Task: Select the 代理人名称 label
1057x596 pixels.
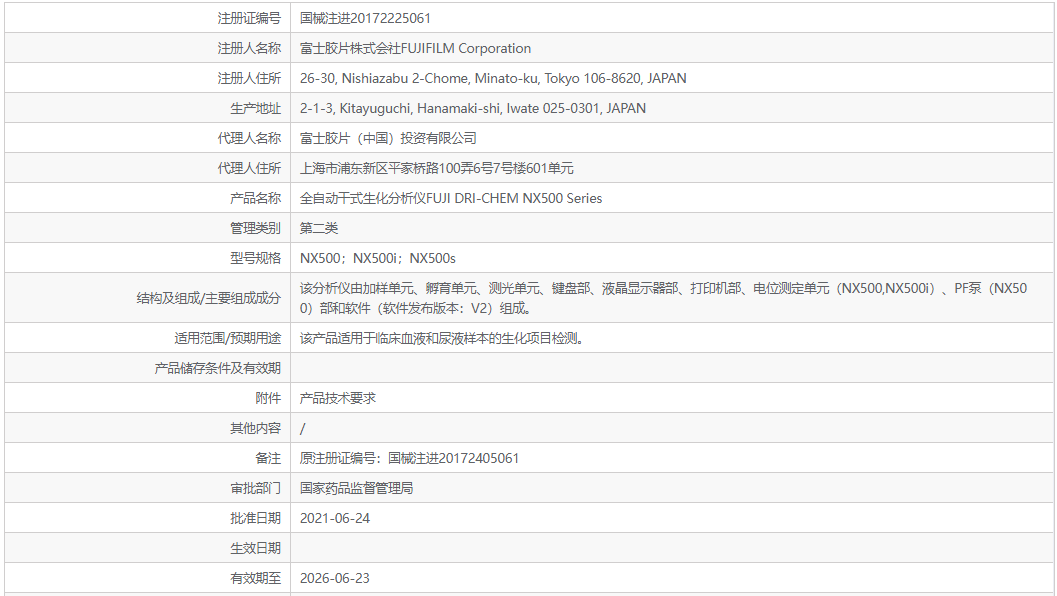Action: point(249,138)
